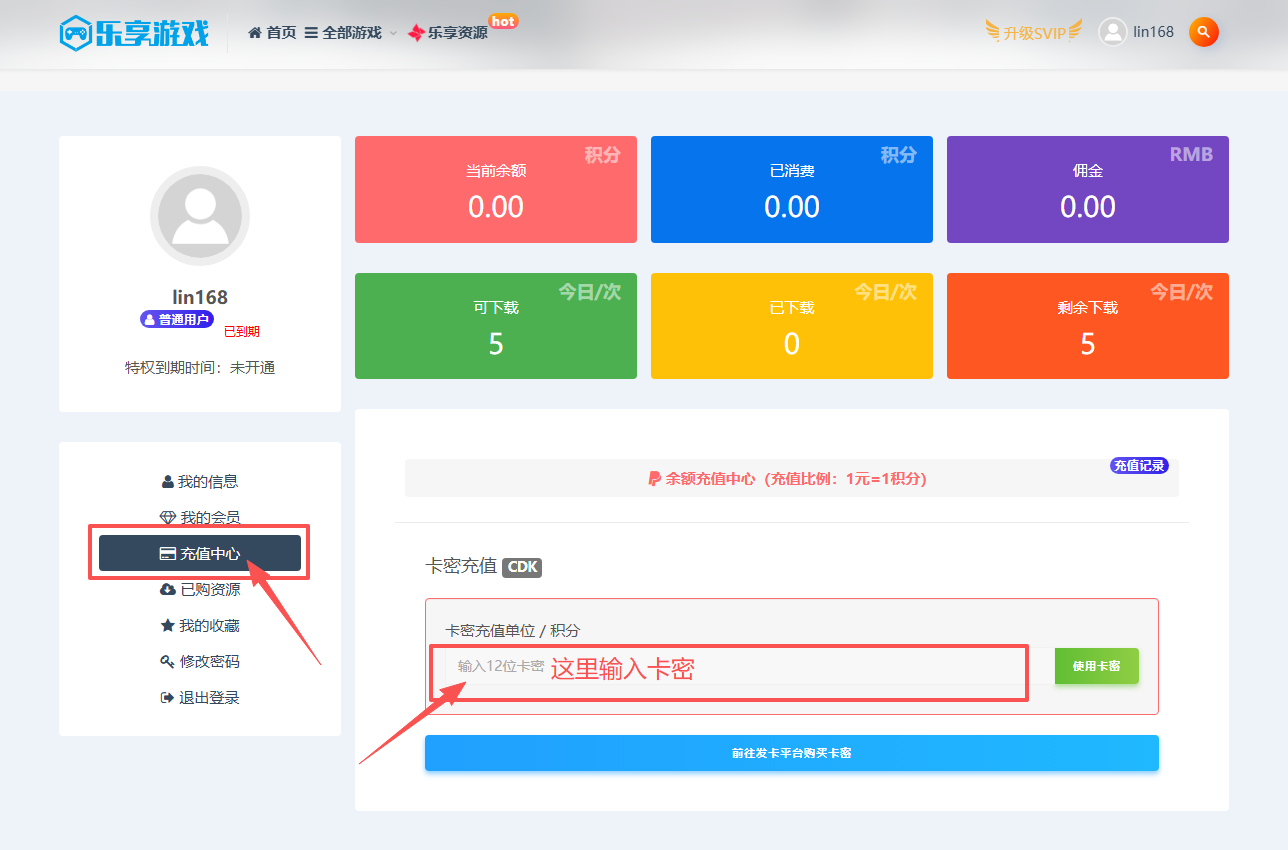The image size is (1288, 850).
Task: Click the user avatar icon beside lin168
Action: click(x=1112, y=32)
